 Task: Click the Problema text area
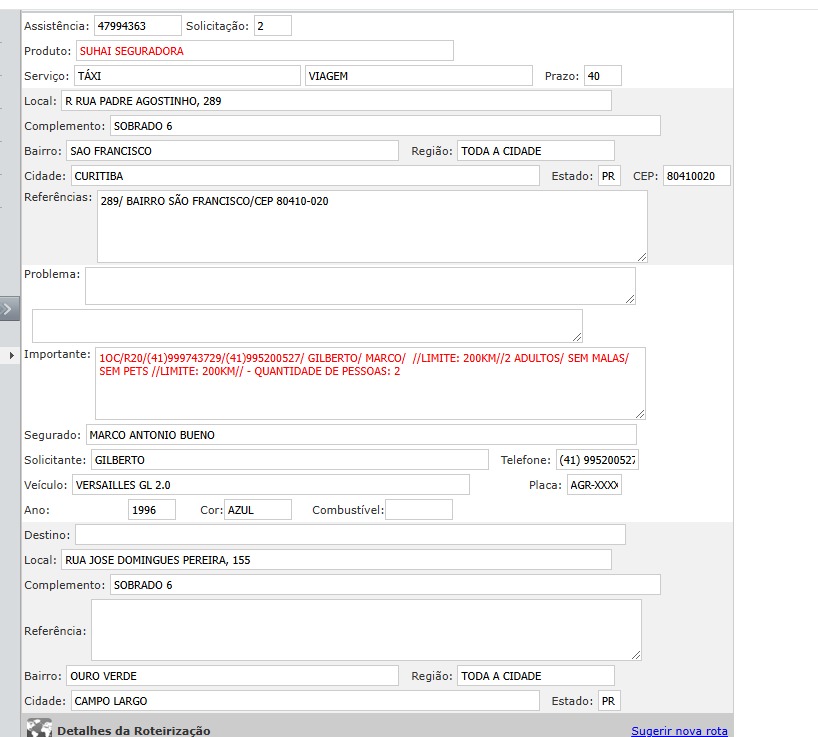click(x=360, y=286)
